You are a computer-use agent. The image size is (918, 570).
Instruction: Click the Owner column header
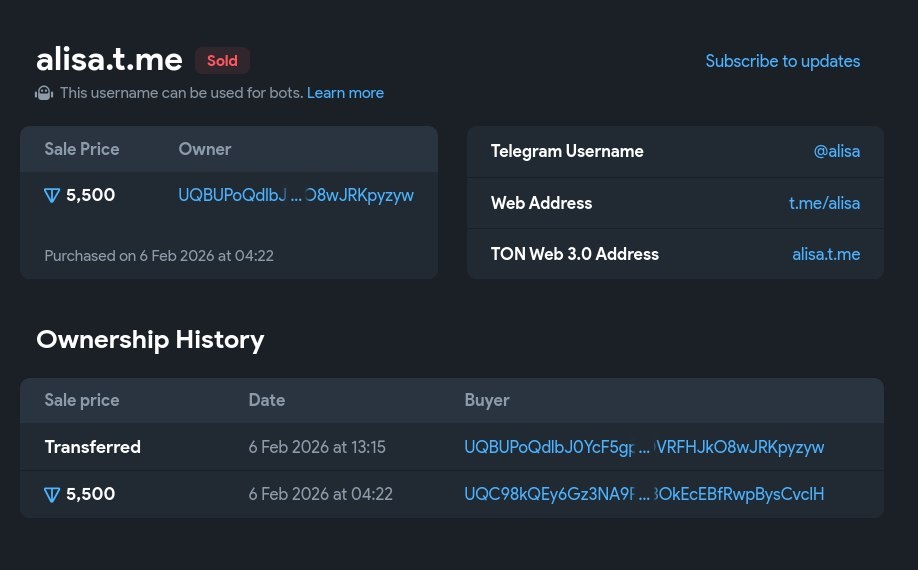[x=205, y=149]
